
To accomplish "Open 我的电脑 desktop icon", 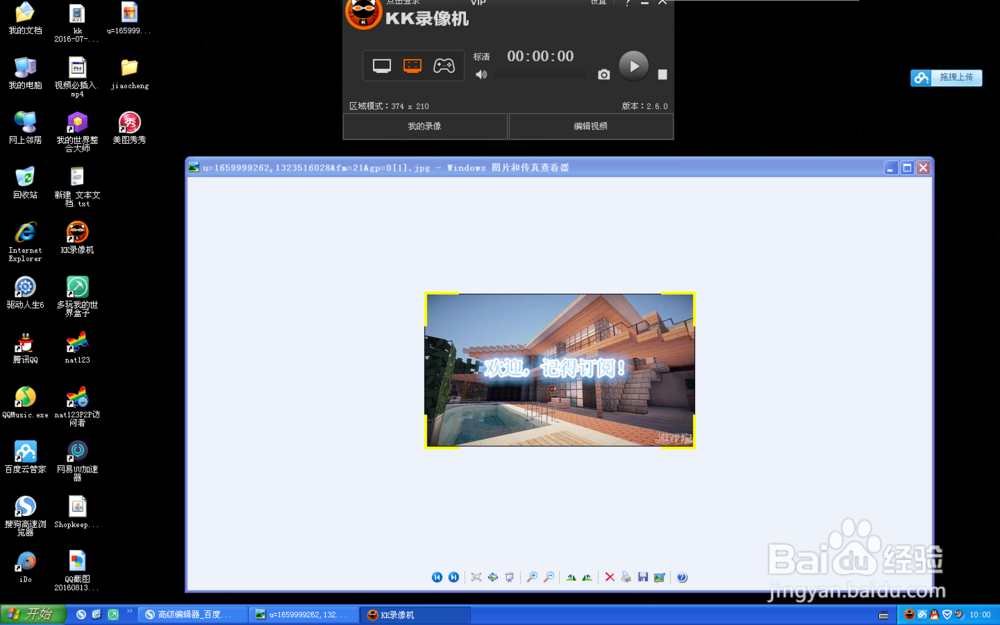I will [25, 73].
